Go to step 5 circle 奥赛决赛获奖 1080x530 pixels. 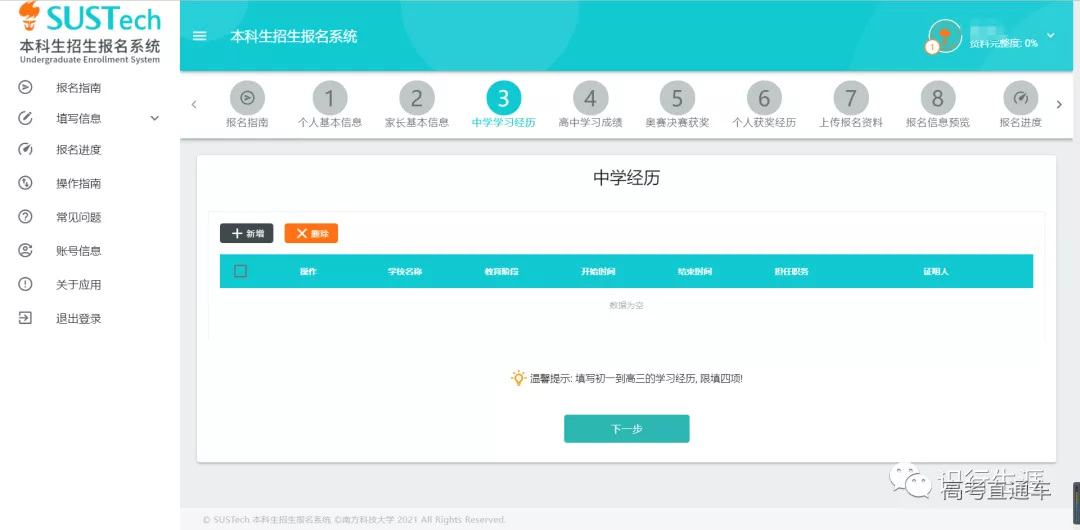(x=677, y=99)
